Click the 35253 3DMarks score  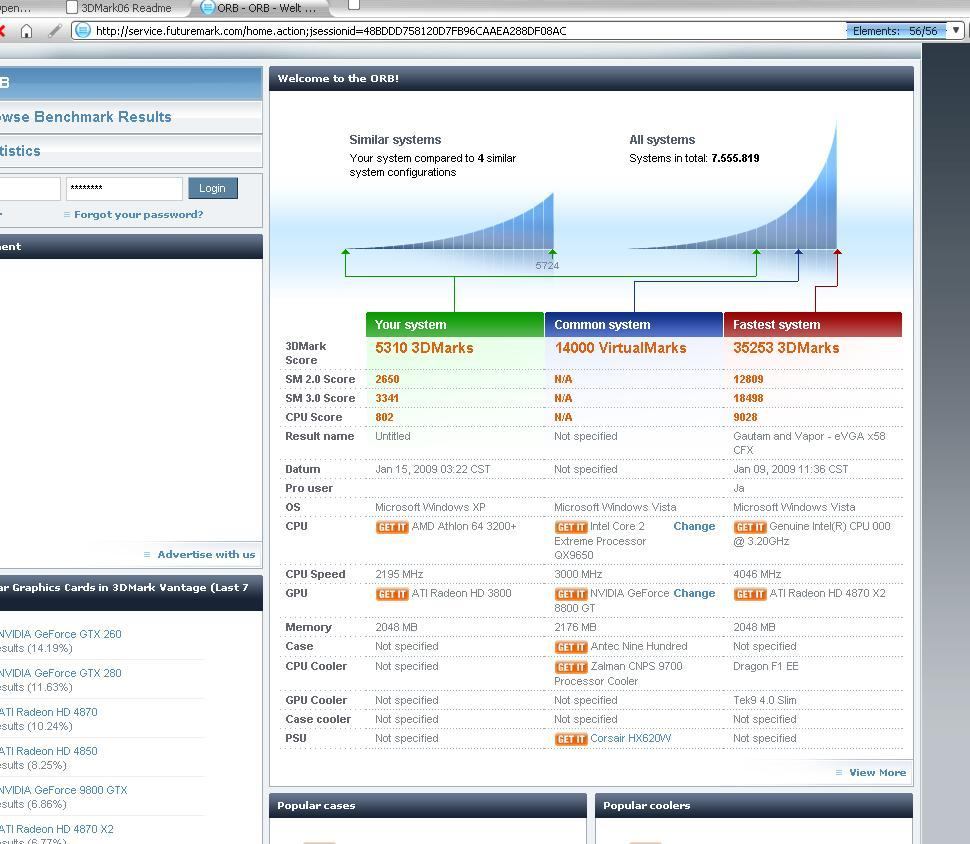coord(786,348)
